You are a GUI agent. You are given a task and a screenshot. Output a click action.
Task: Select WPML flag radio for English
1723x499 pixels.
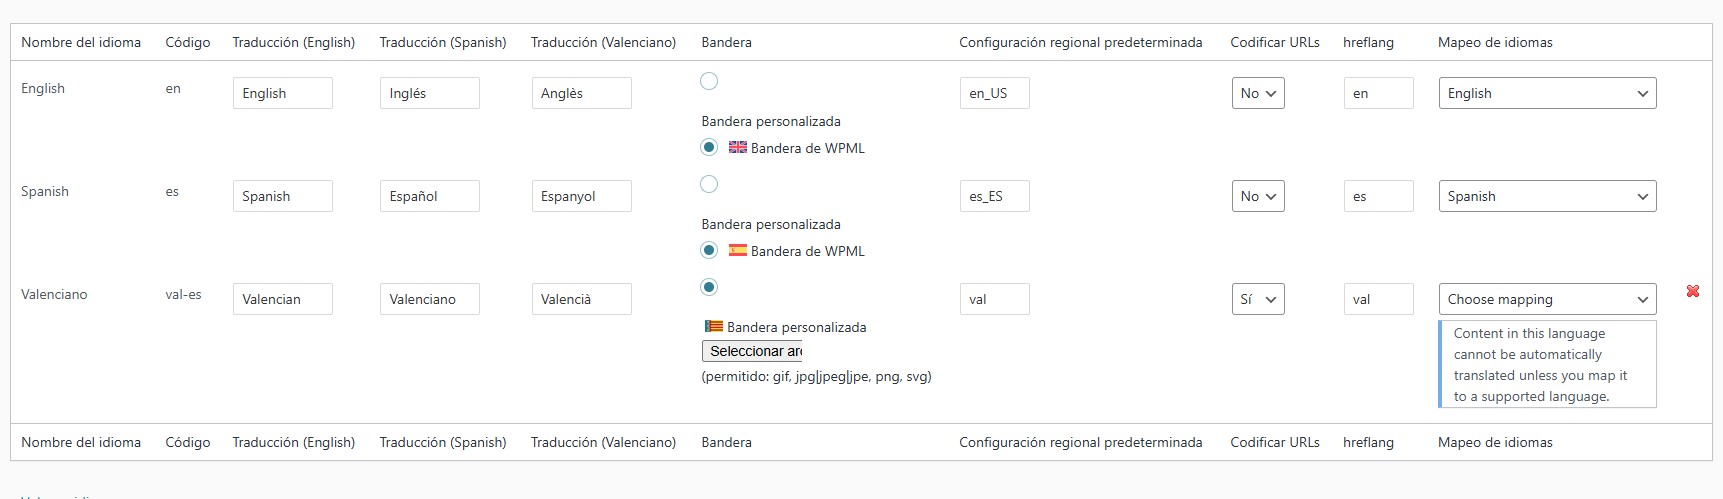[x=709, y=147]
